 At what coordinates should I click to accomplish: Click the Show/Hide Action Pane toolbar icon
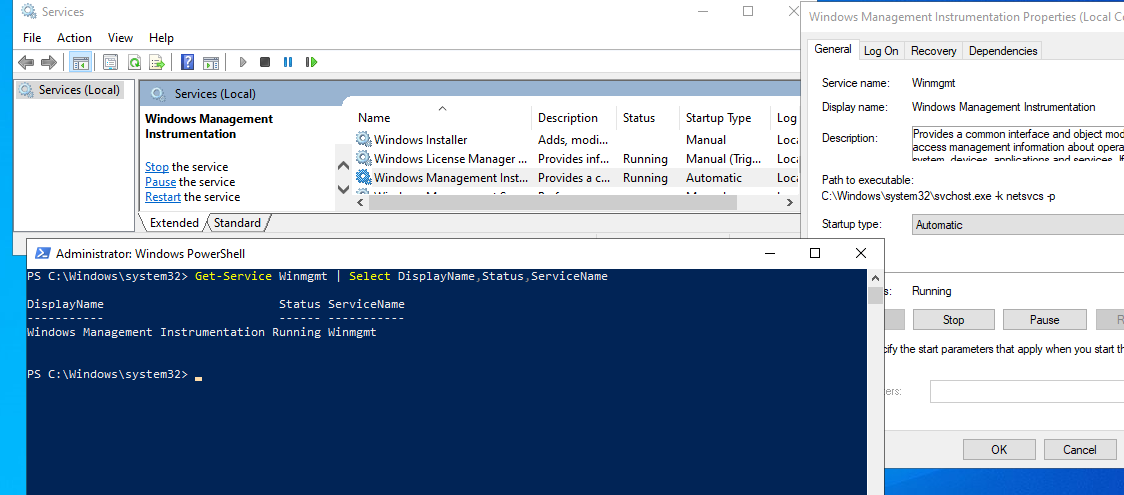click(210, 62)
